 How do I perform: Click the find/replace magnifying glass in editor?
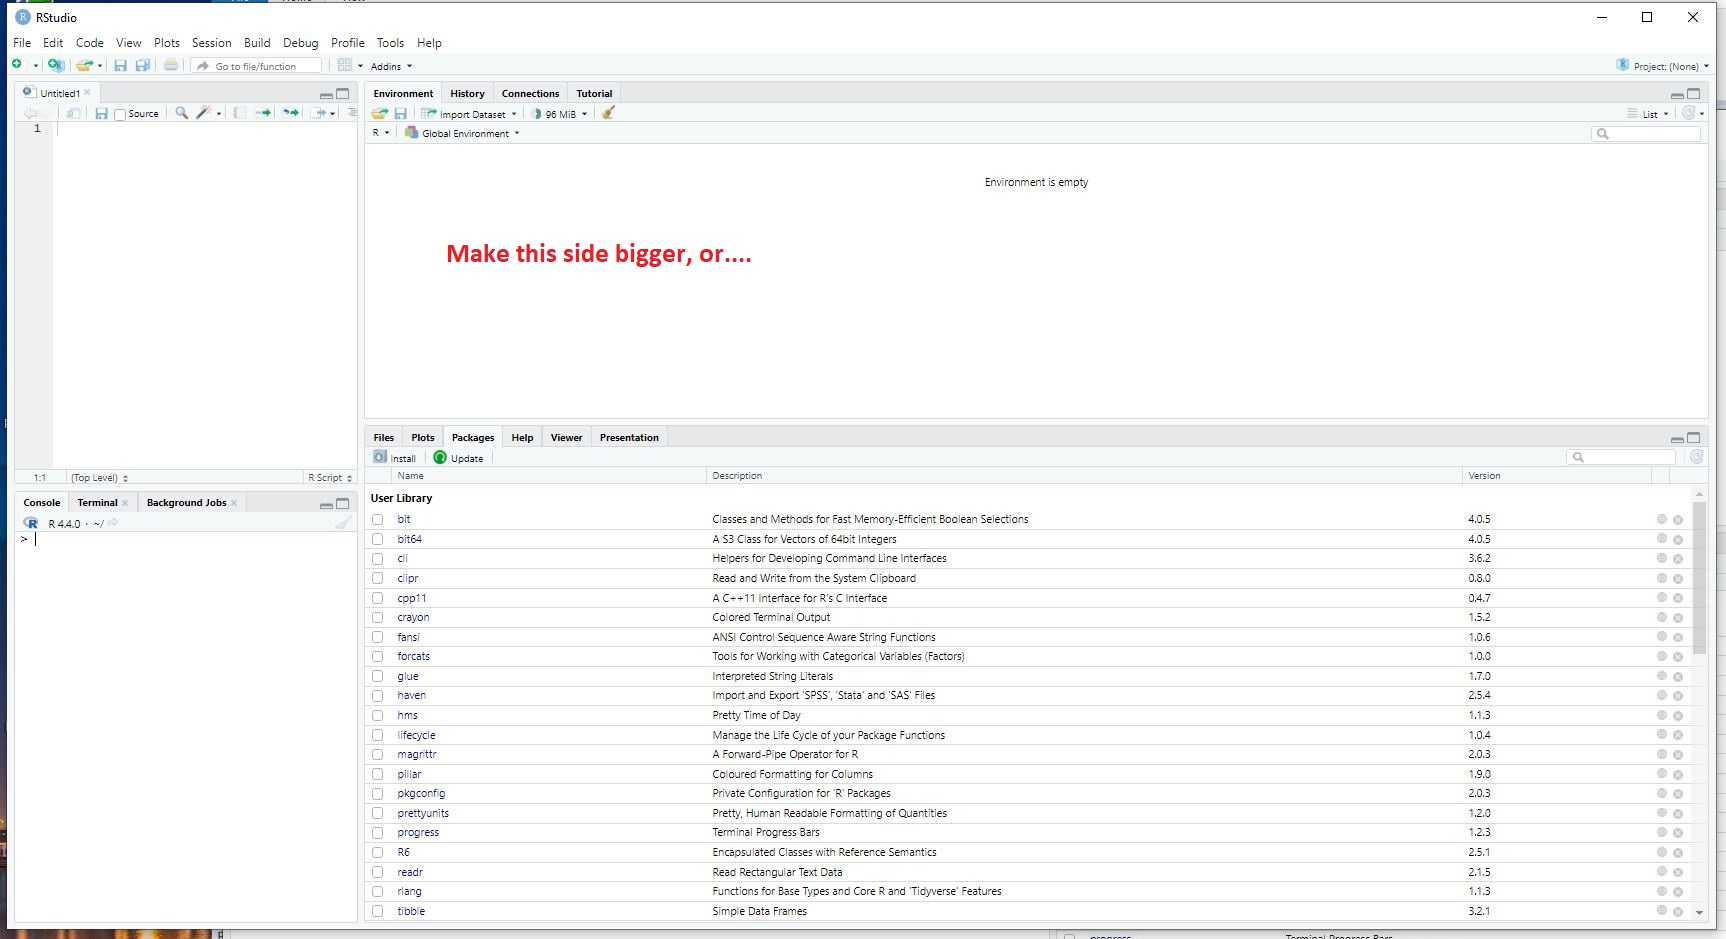181,113
